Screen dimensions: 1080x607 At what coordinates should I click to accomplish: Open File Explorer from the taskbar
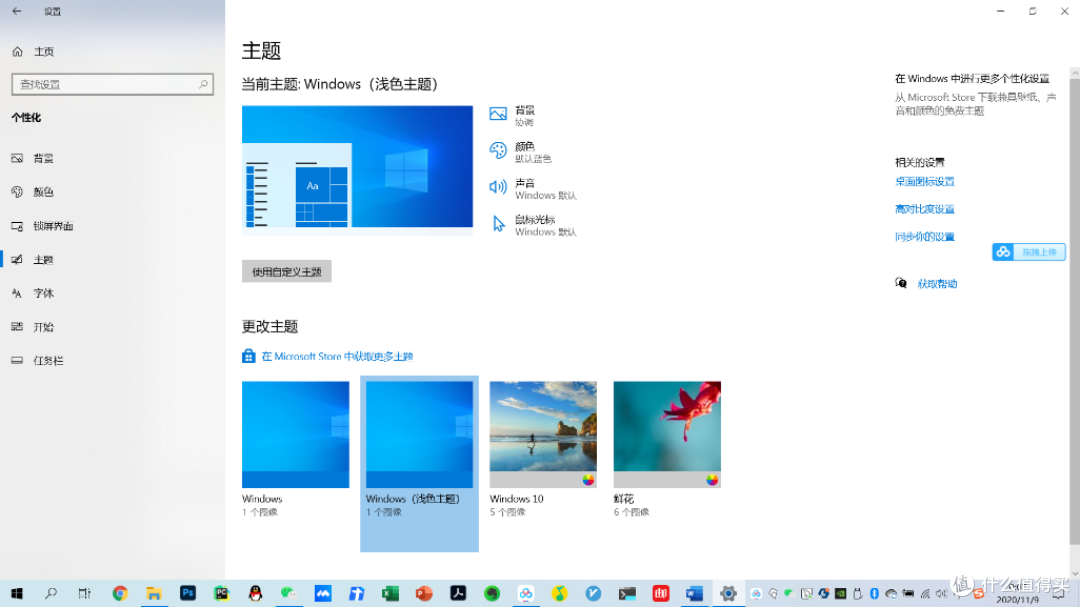point(154,593)
